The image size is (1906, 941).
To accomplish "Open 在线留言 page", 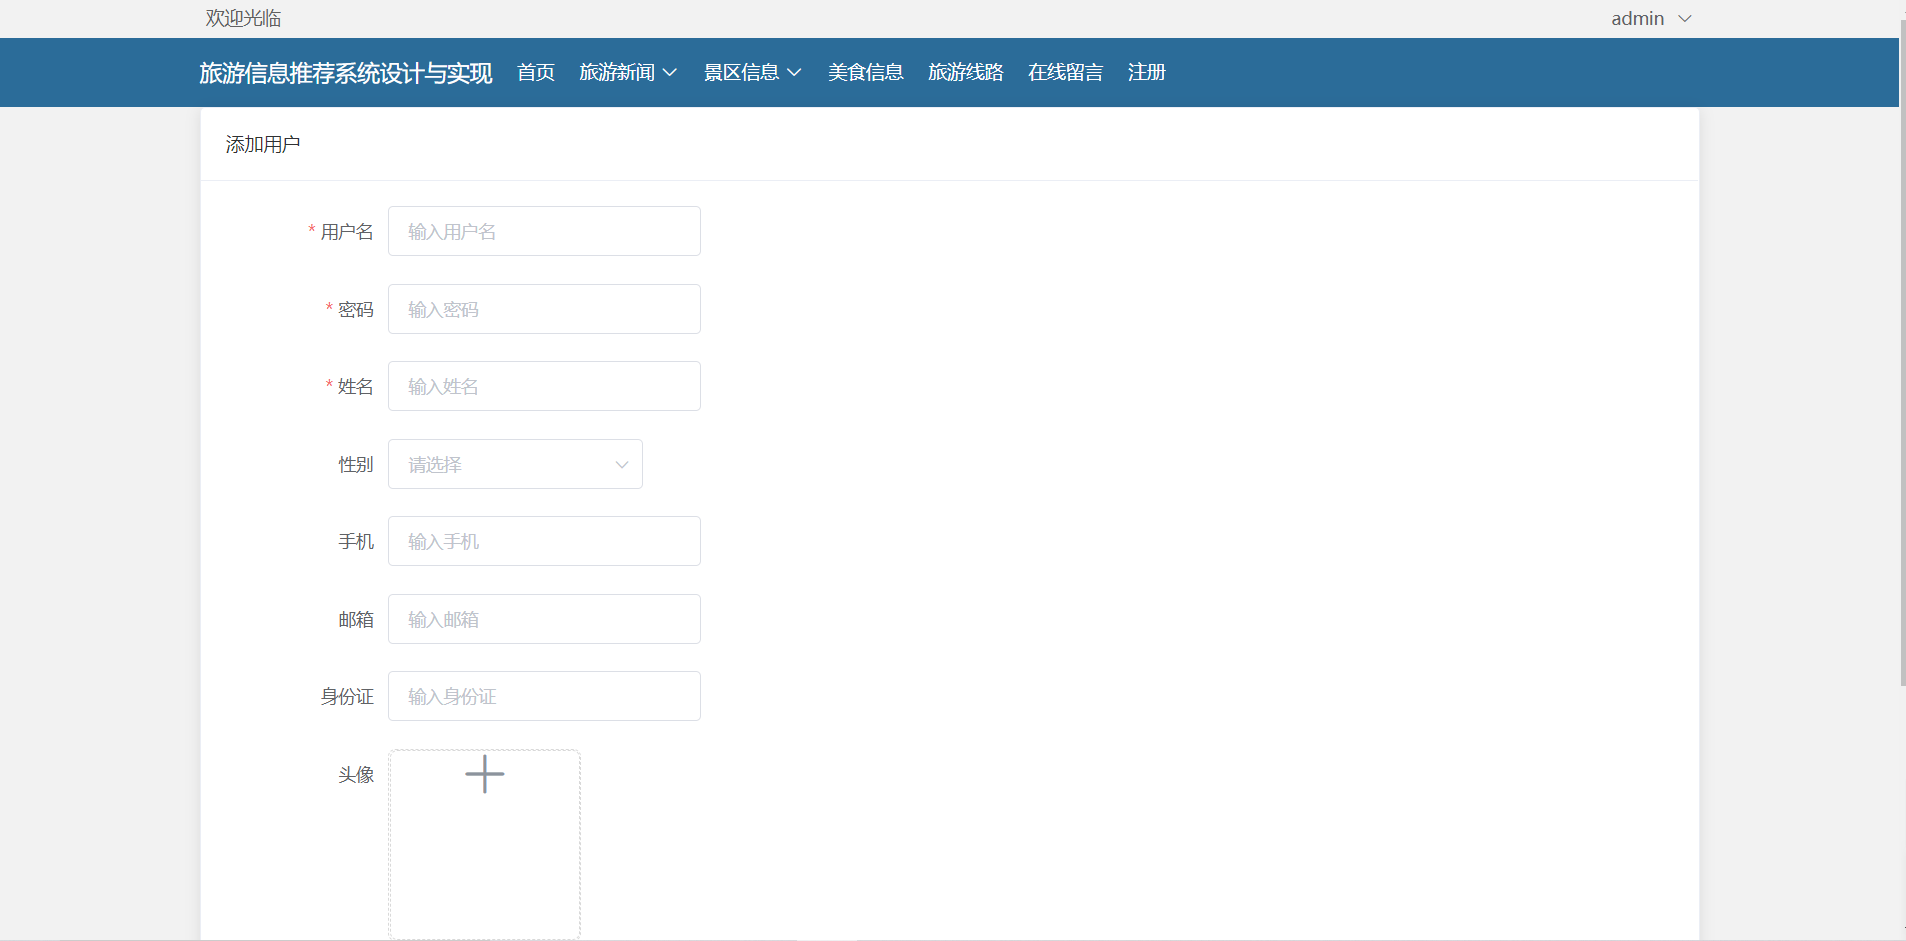I will (1066, 72).
